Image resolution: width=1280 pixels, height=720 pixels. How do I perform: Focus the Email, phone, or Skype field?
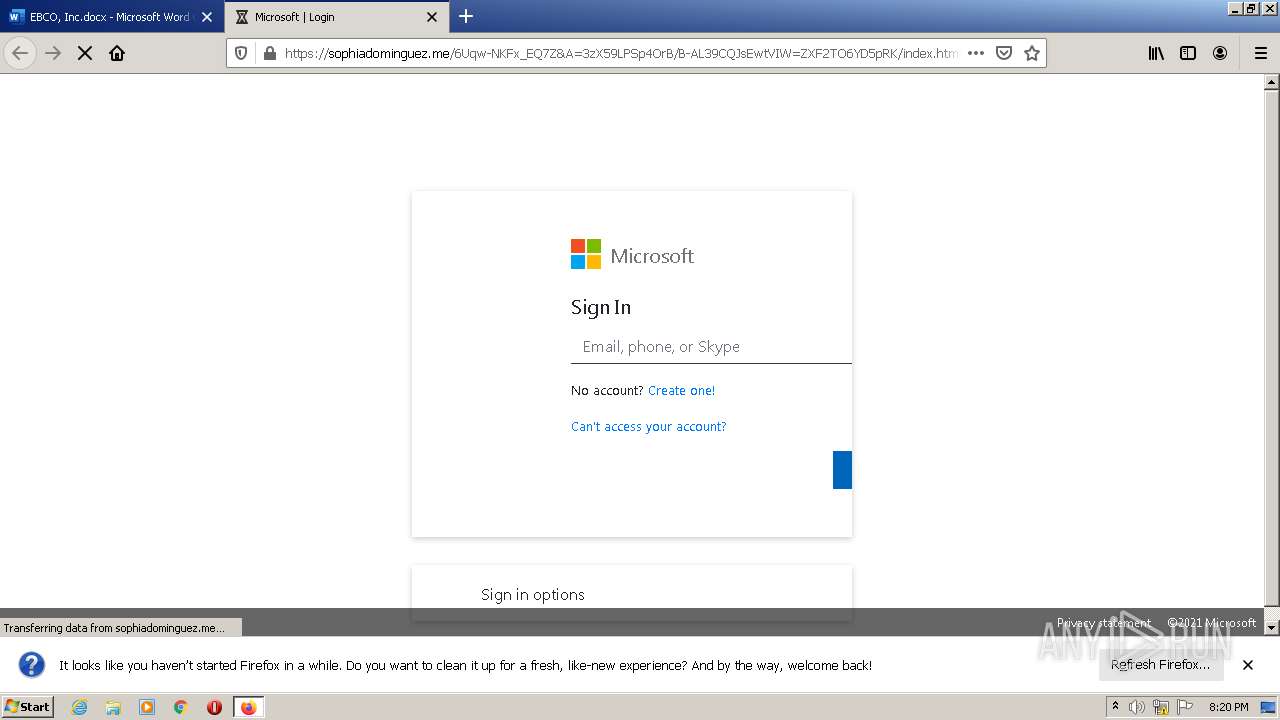pyautogui.click(x=711, y=347)
